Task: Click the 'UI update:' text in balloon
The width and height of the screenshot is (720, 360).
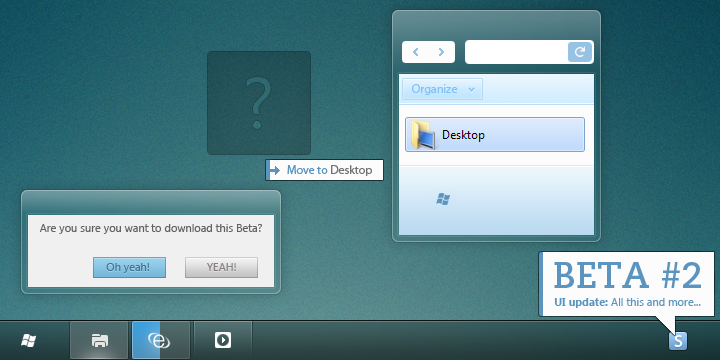Action: coord(581,302)
